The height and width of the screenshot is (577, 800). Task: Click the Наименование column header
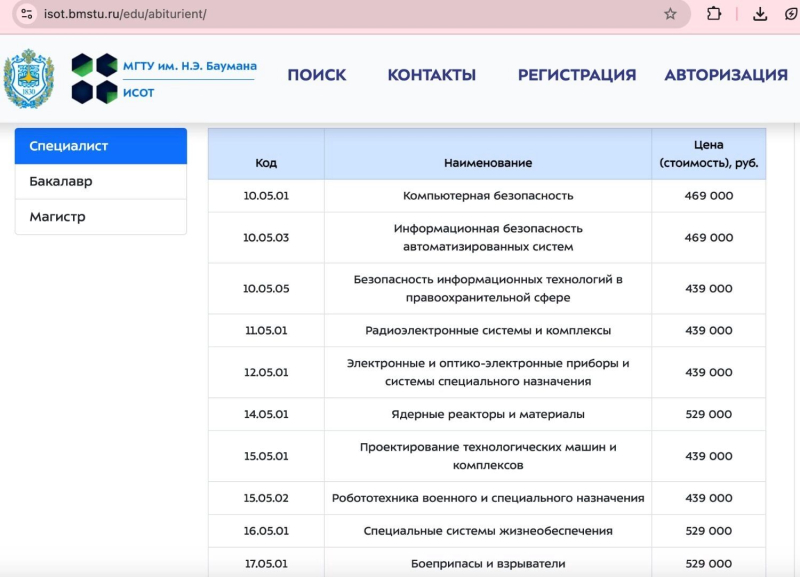point(488,162)
